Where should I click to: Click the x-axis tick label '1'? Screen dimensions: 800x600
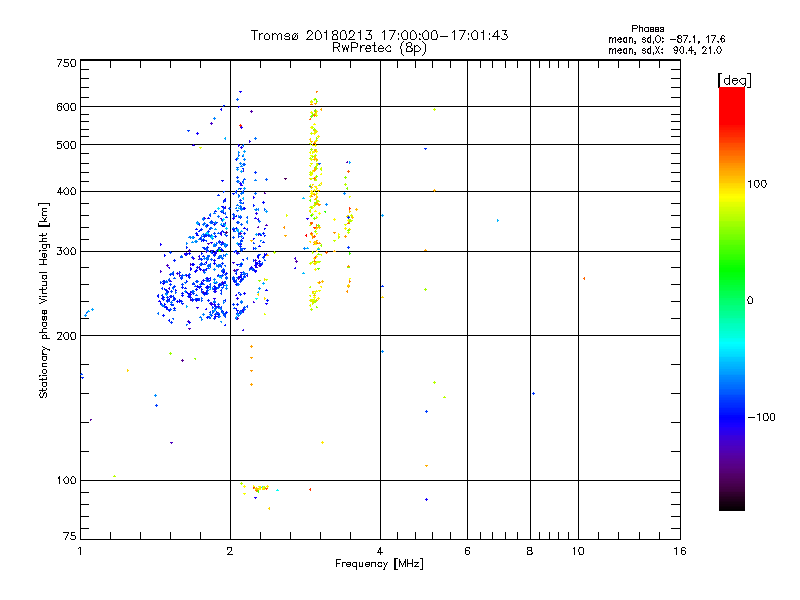(x=80, y=551)
